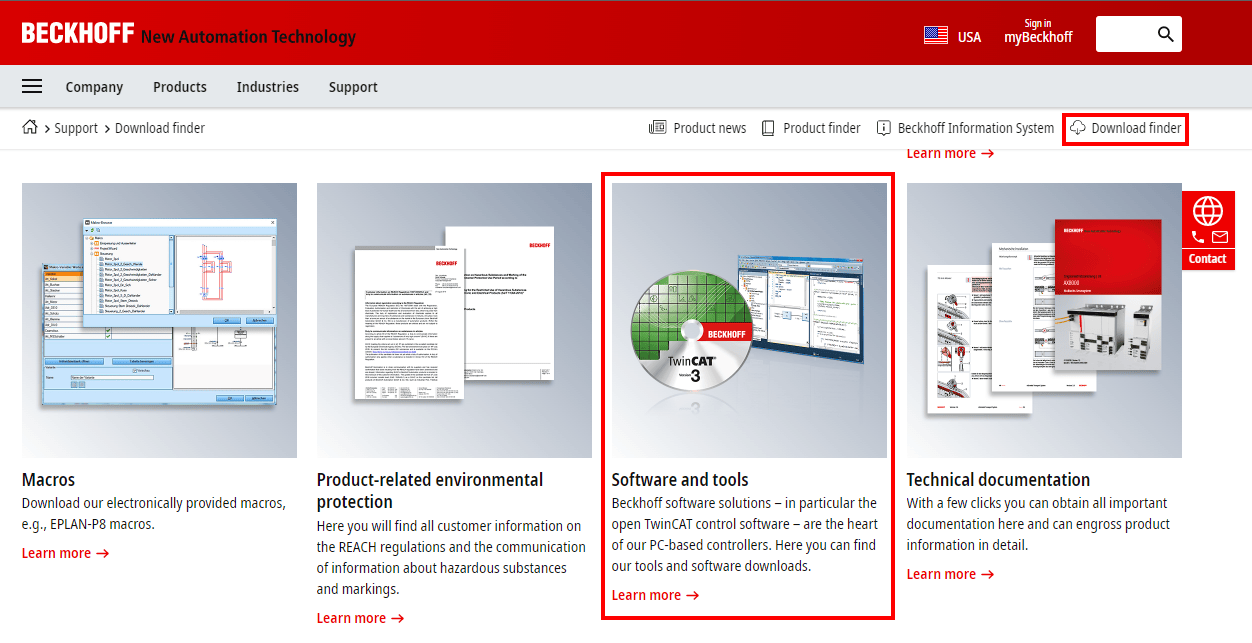This screenshot has height=643, width=1252.
Task: Click Learn more under Macros
Action: tap(65, 553)
